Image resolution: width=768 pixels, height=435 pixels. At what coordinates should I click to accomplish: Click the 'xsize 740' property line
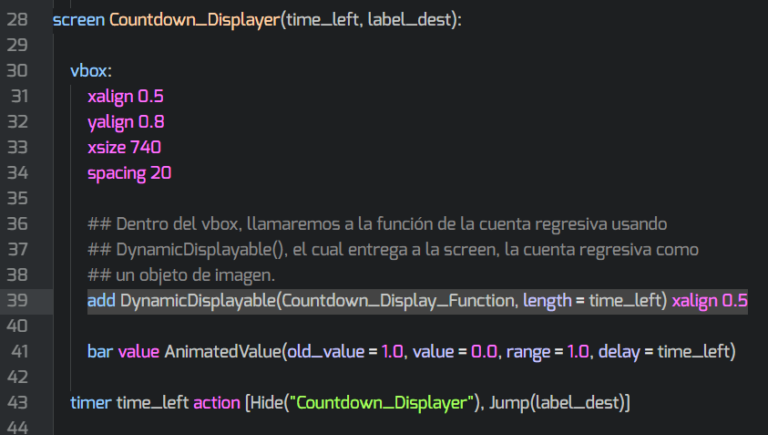pos(124,148)
